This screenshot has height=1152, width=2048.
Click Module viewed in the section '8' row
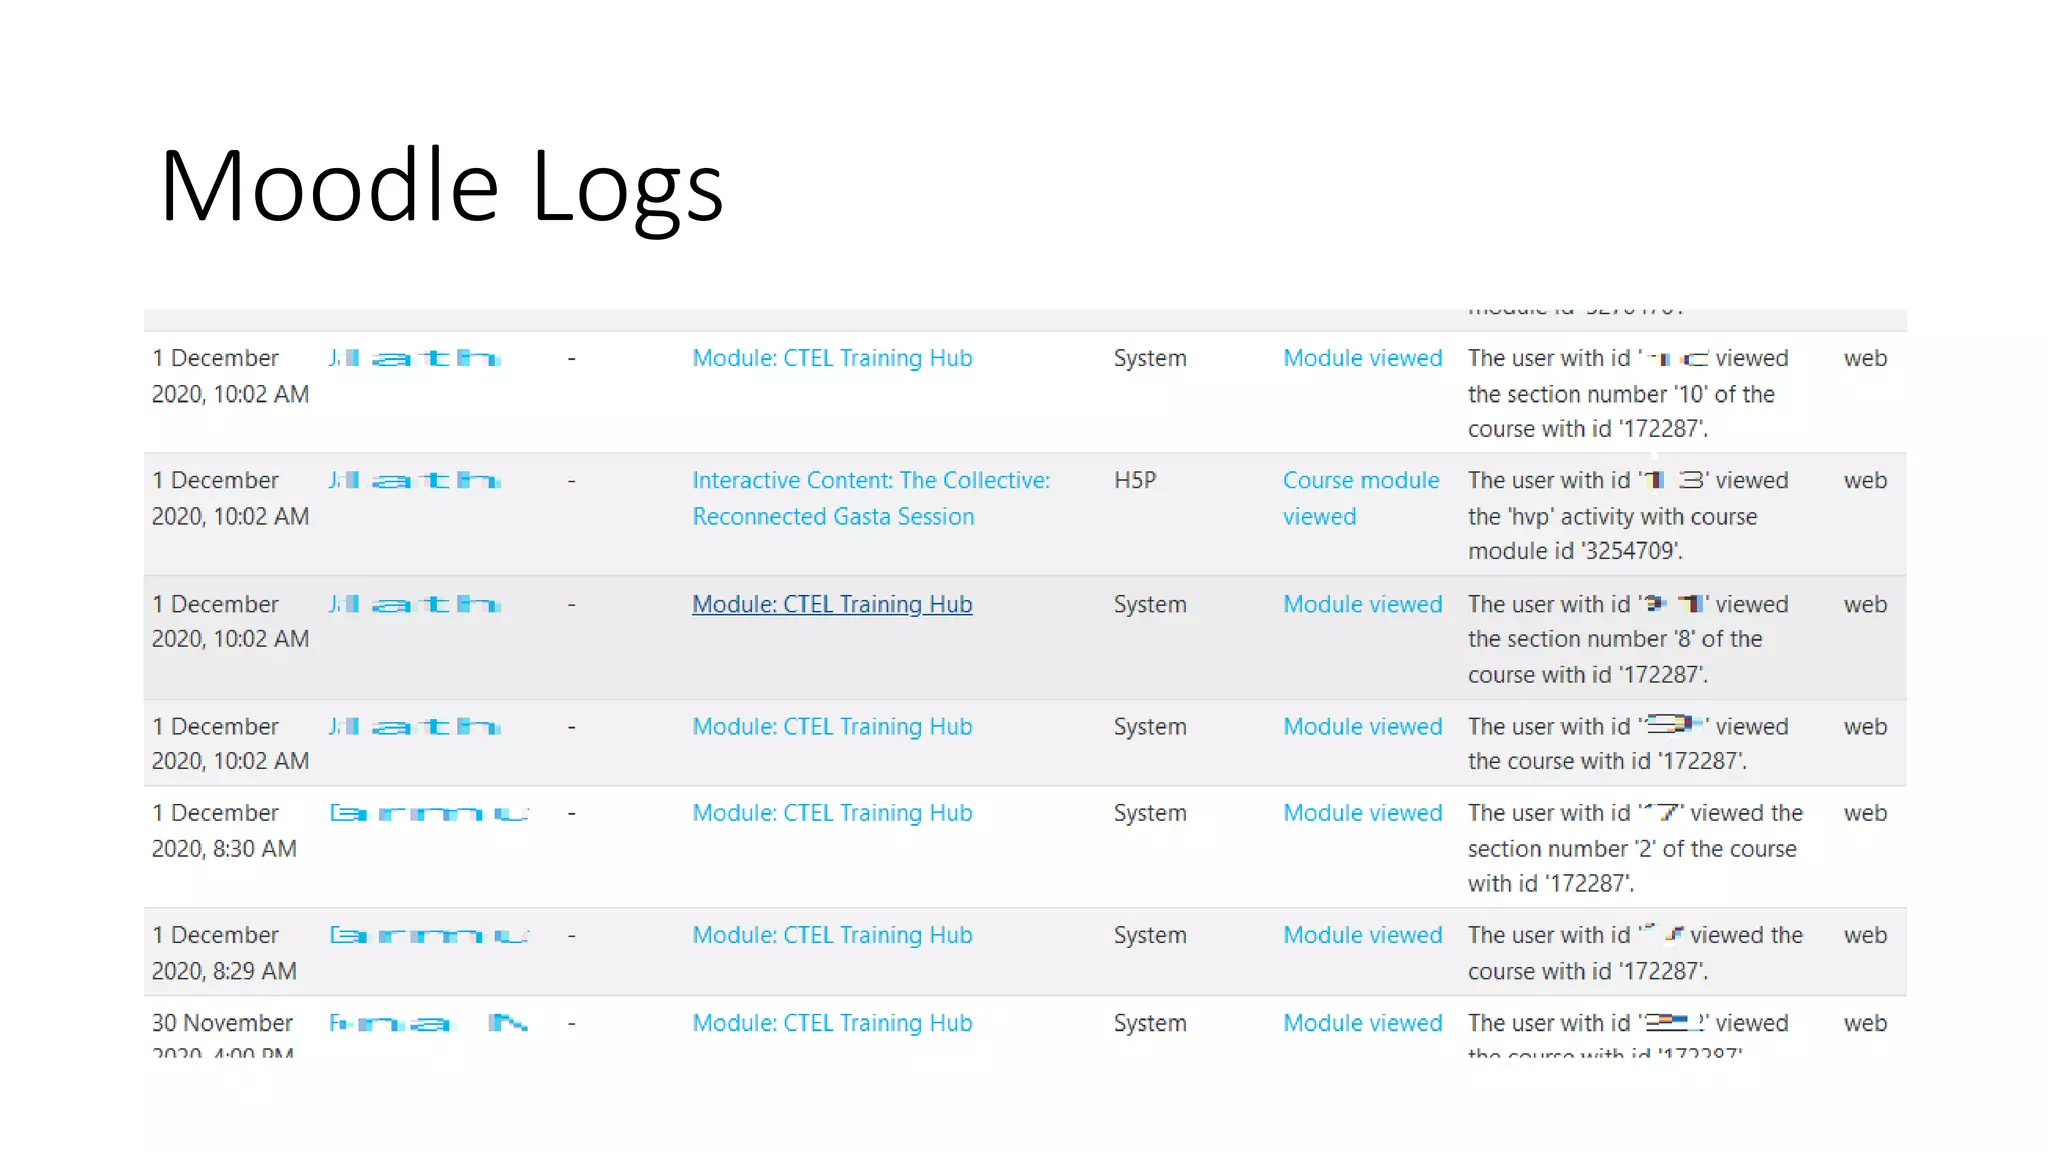coord(1363,604)
